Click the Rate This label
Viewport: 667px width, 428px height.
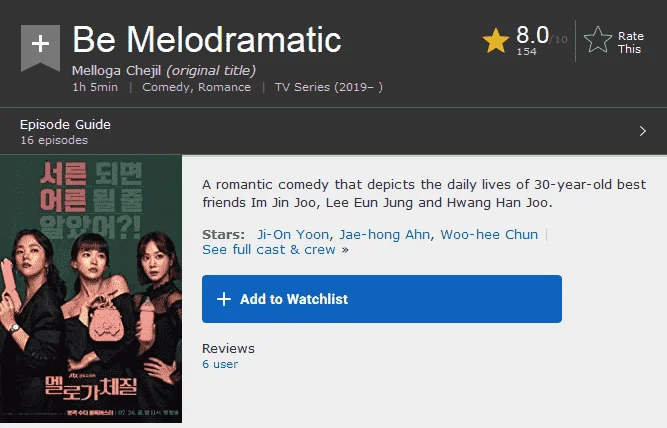tap(630, 42)
